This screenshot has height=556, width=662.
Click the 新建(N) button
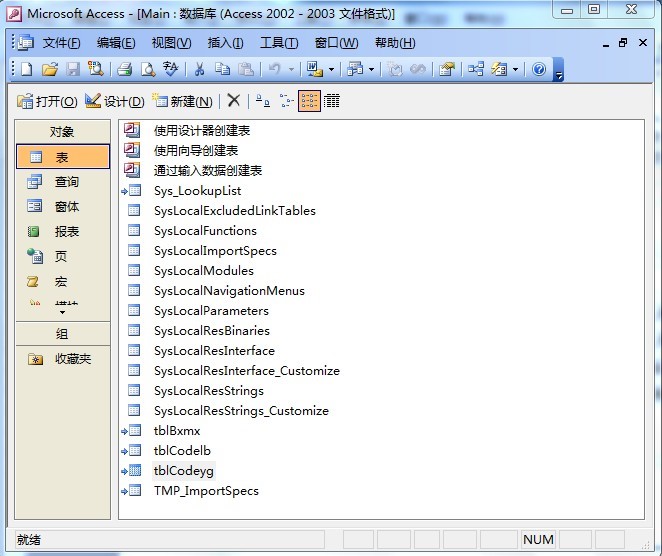(x=182, y=101)
